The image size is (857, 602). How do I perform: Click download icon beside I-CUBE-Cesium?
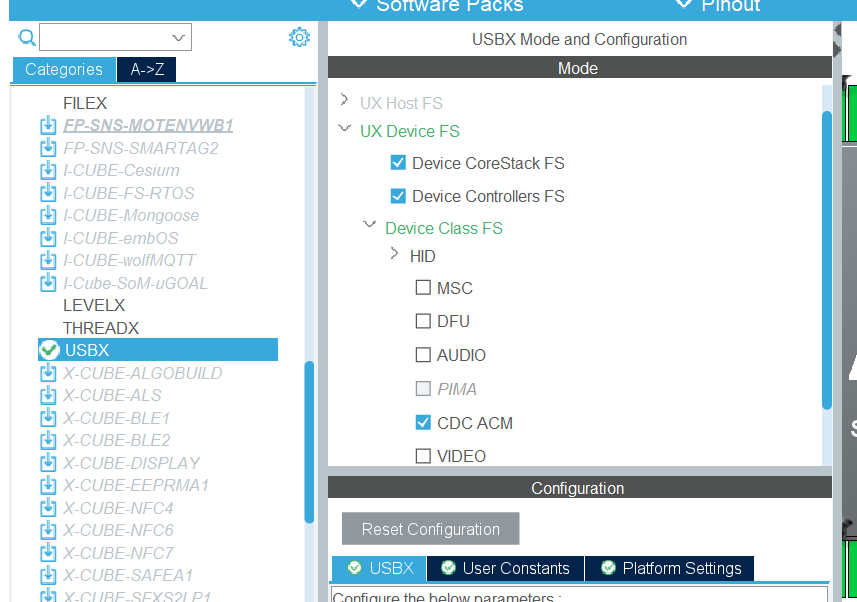48,170
